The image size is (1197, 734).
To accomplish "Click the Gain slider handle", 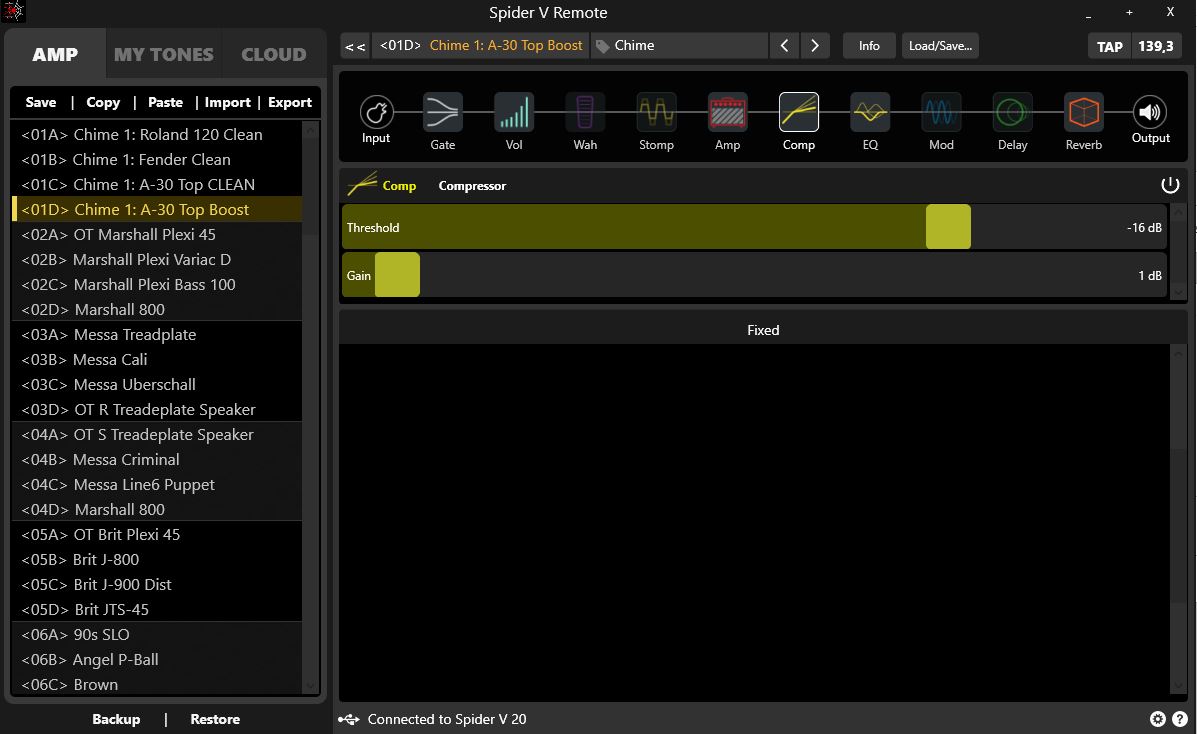I will point(397,274).
